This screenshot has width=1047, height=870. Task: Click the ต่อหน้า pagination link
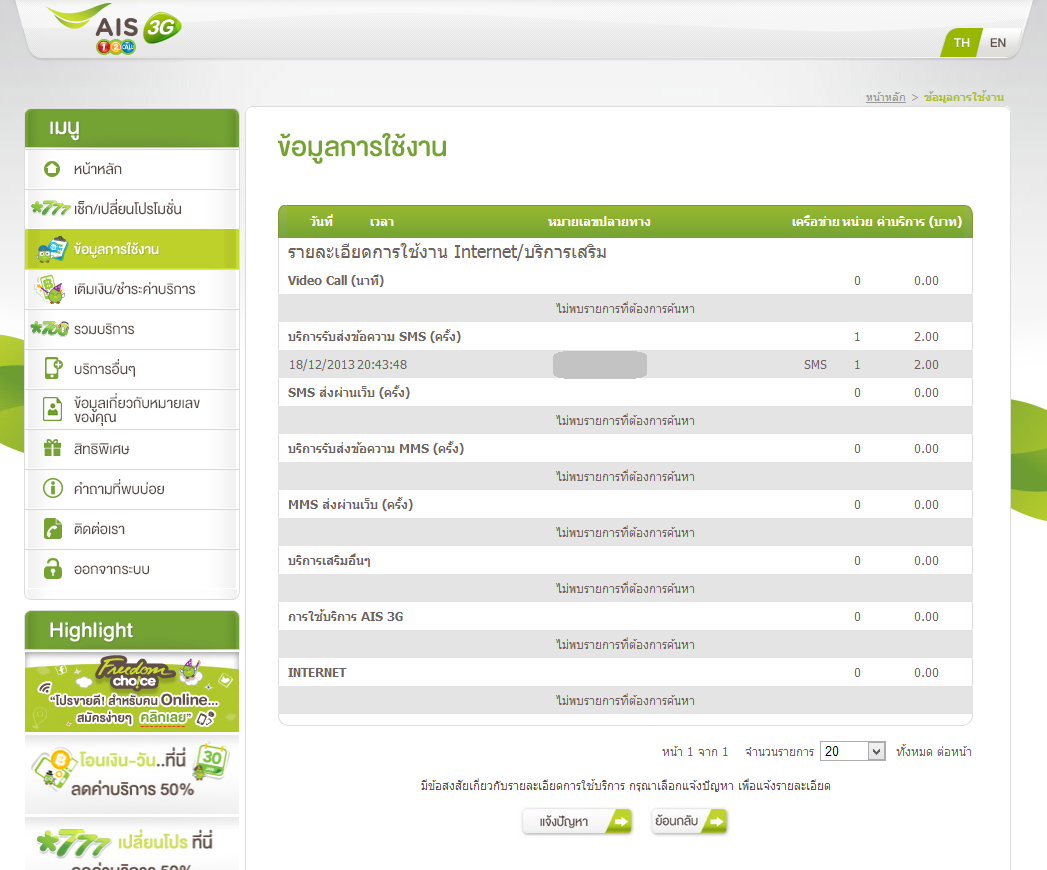[x=954, y=752]
